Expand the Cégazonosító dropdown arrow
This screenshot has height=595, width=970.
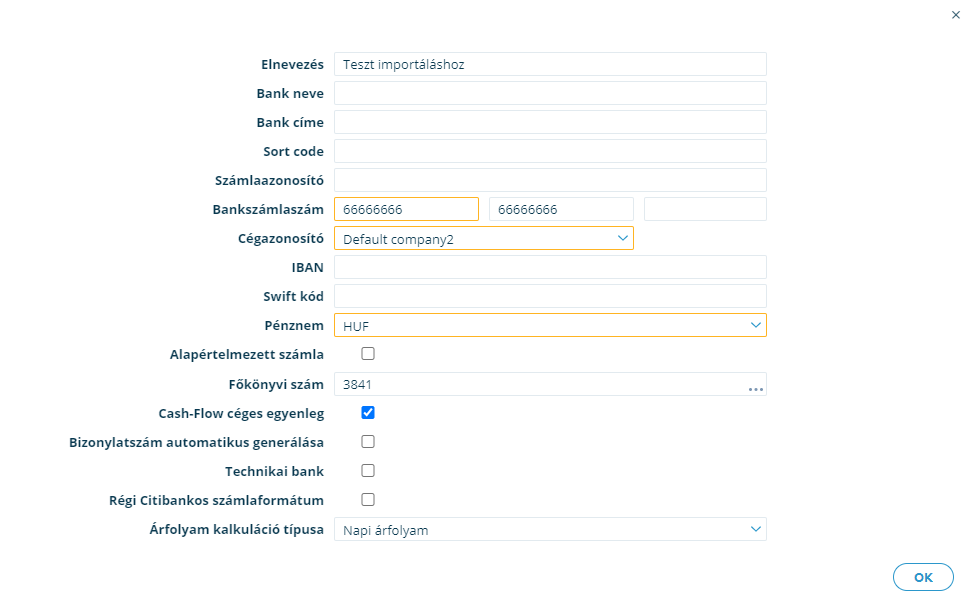coord(622,238)
